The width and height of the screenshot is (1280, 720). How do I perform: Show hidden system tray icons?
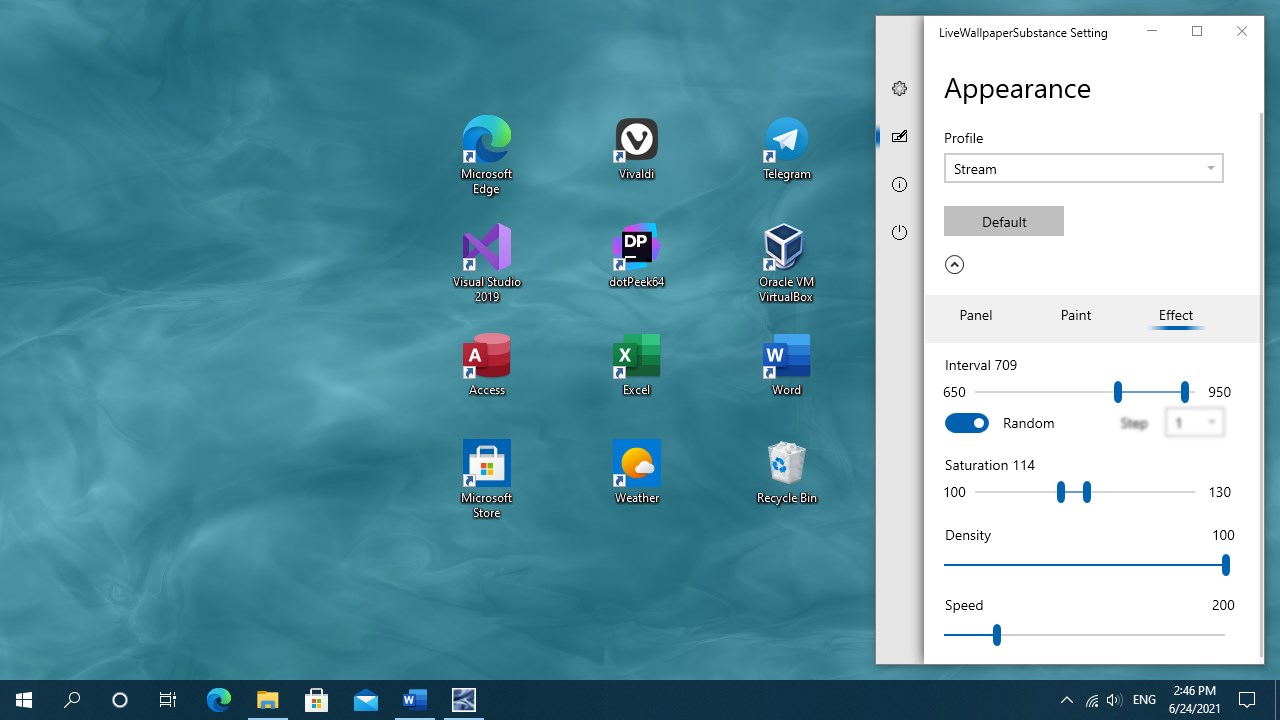(x=1066, y=700)
